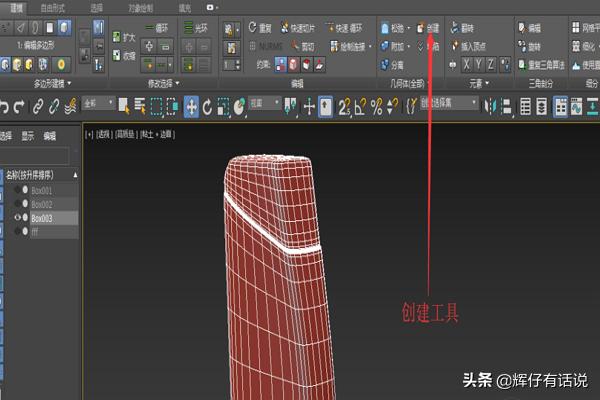Switch to the 自由形式 ribbon tab
Screen dimensions: 600x400
52,7
